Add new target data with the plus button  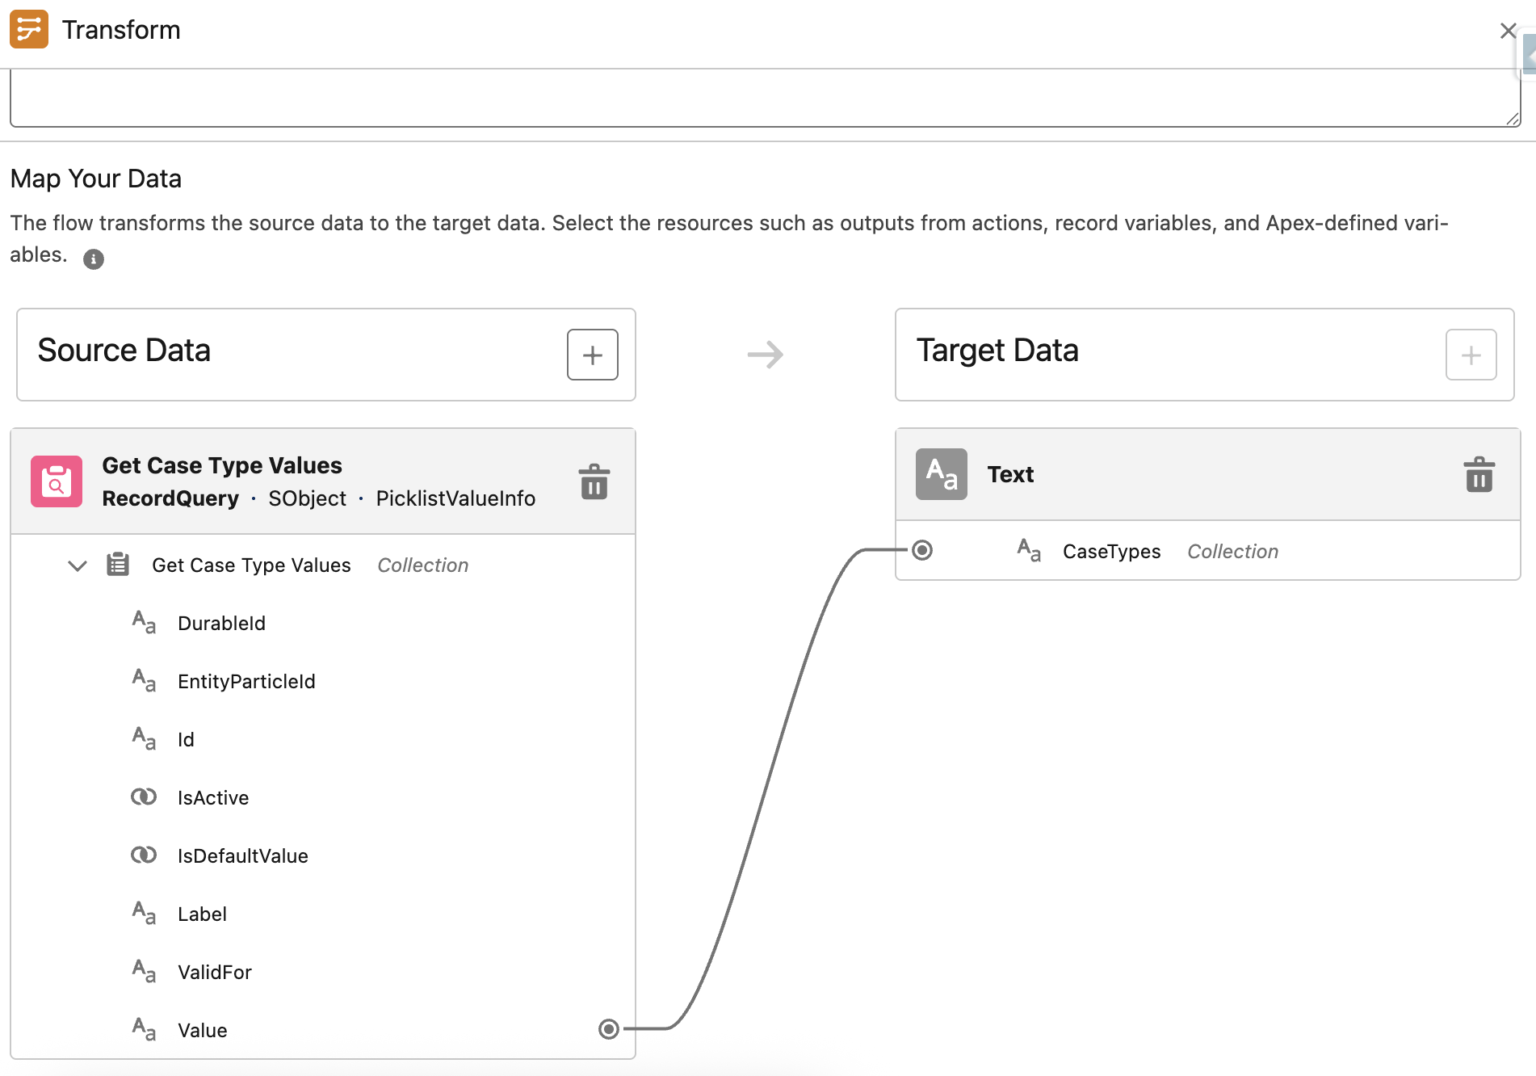tap(1470, 354)
